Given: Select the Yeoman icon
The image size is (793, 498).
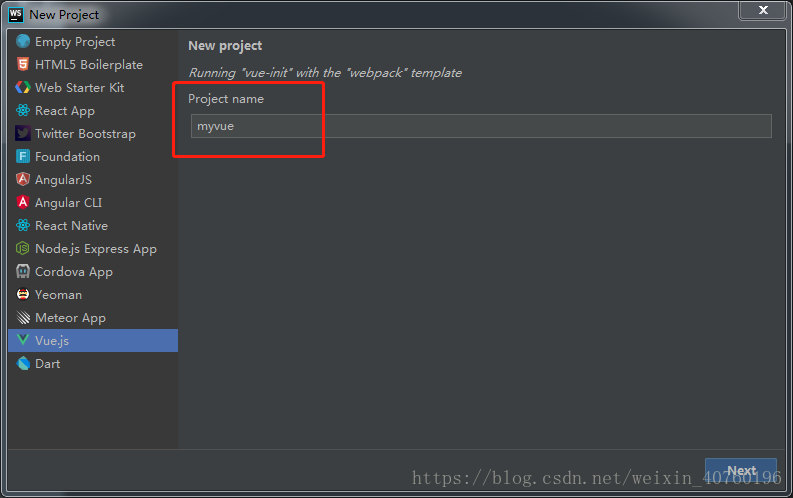Looking at the screenshot, I should tap(23, 294).
